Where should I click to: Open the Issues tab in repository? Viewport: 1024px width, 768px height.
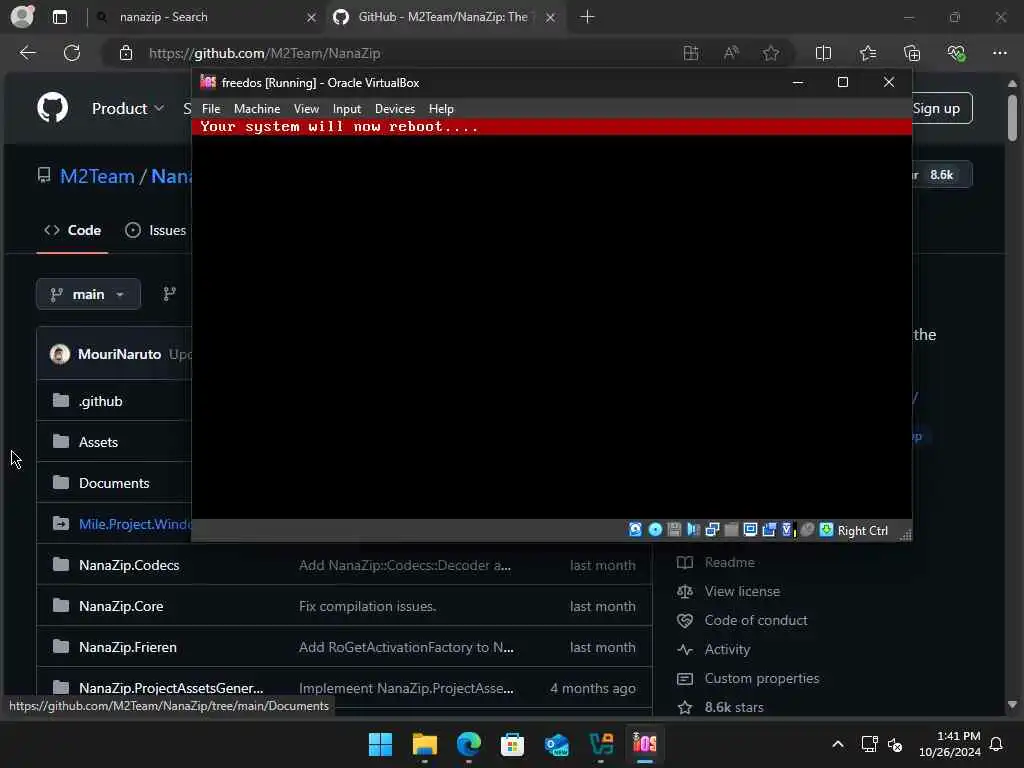[157, 231]
